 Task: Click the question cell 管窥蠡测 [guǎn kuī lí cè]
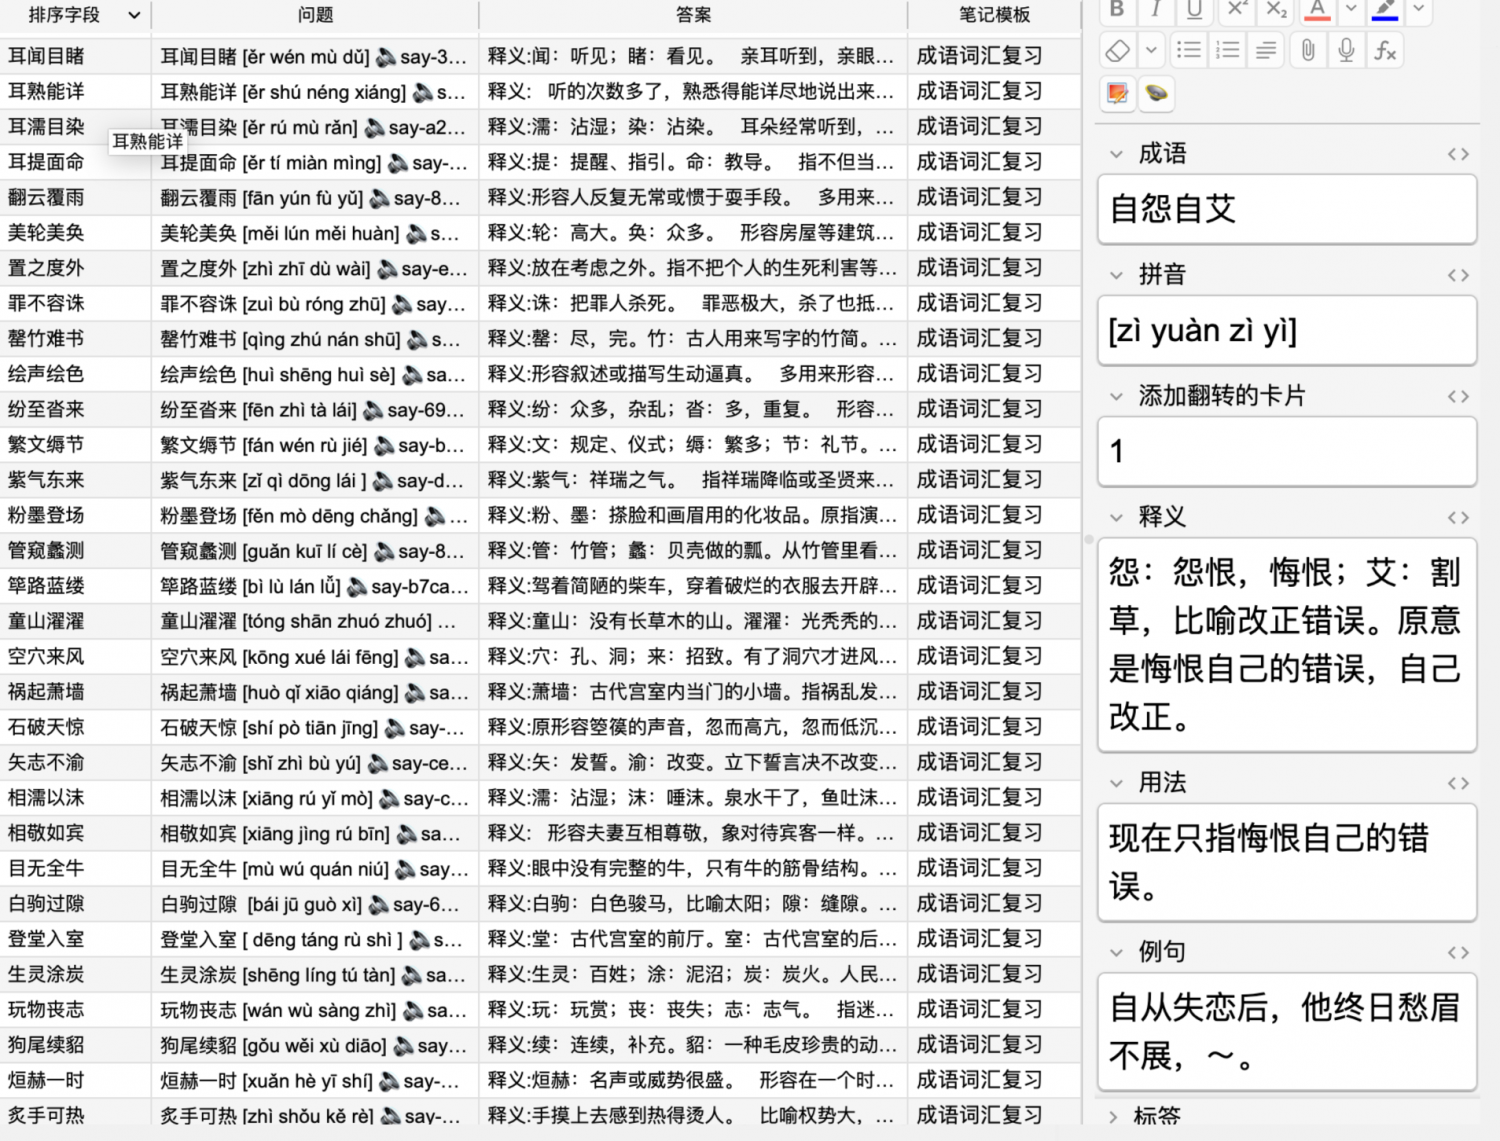pyautogui.click(x=315, y=551)
